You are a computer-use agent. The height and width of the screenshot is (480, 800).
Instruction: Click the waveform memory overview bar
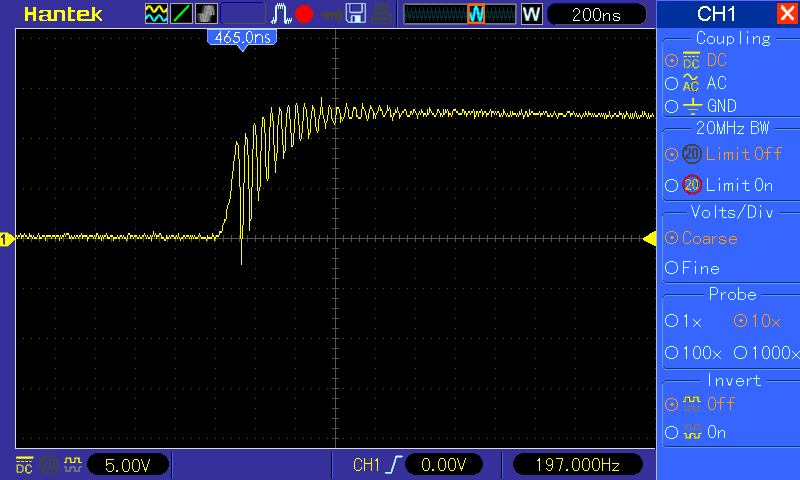460,14
